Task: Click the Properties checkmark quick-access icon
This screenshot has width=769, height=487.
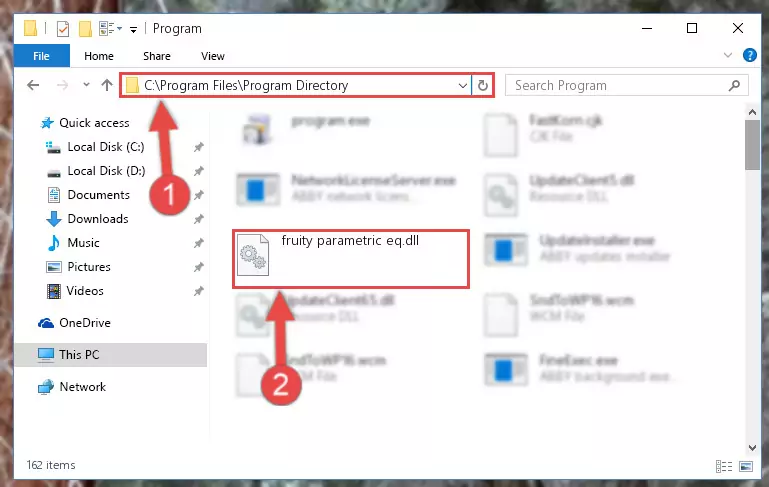Action: [63, 29]
